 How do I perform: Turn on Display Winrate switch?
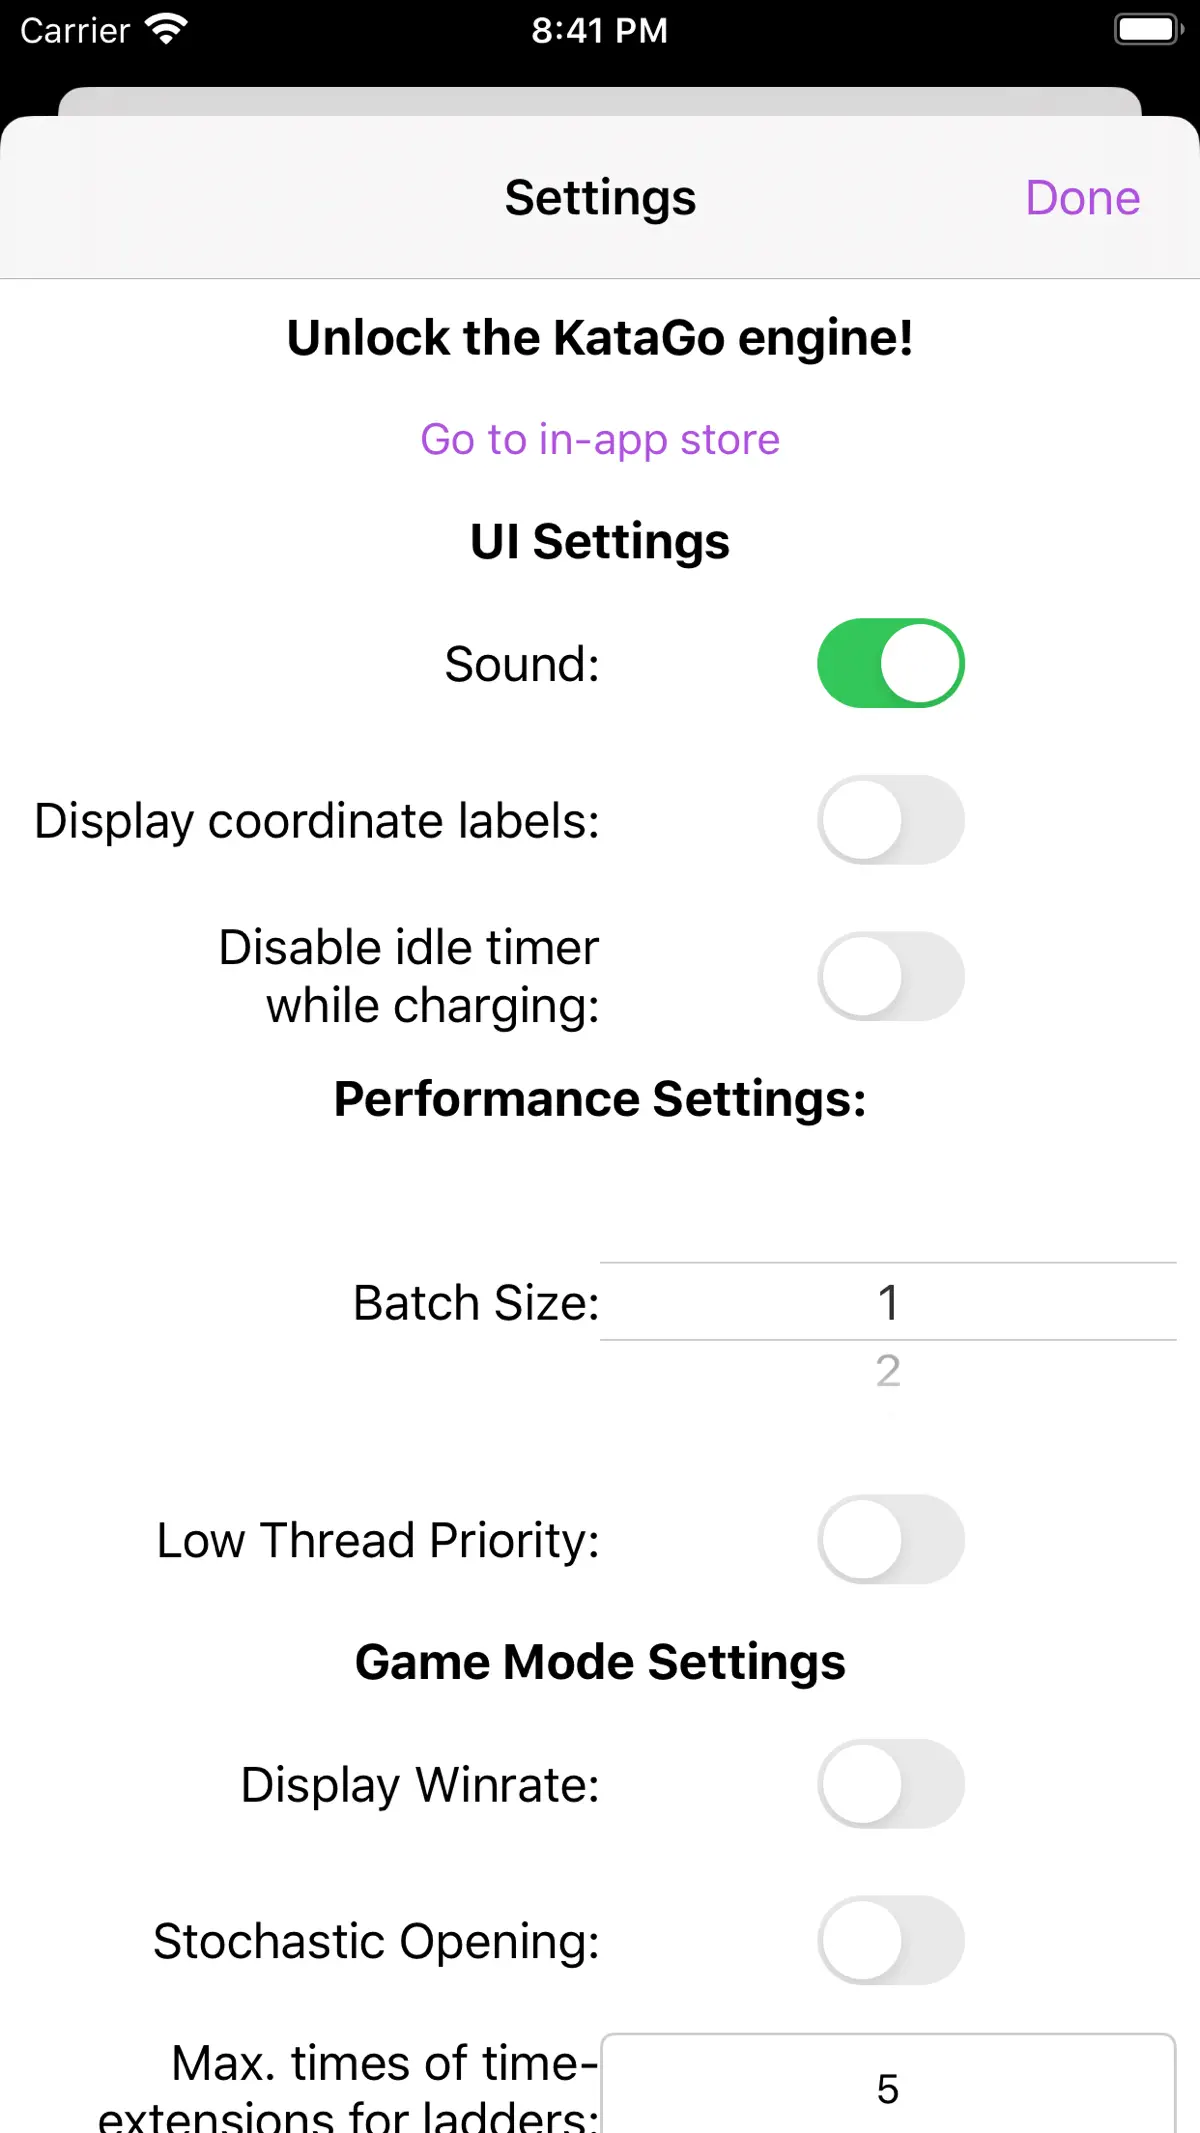(891, 1784)
